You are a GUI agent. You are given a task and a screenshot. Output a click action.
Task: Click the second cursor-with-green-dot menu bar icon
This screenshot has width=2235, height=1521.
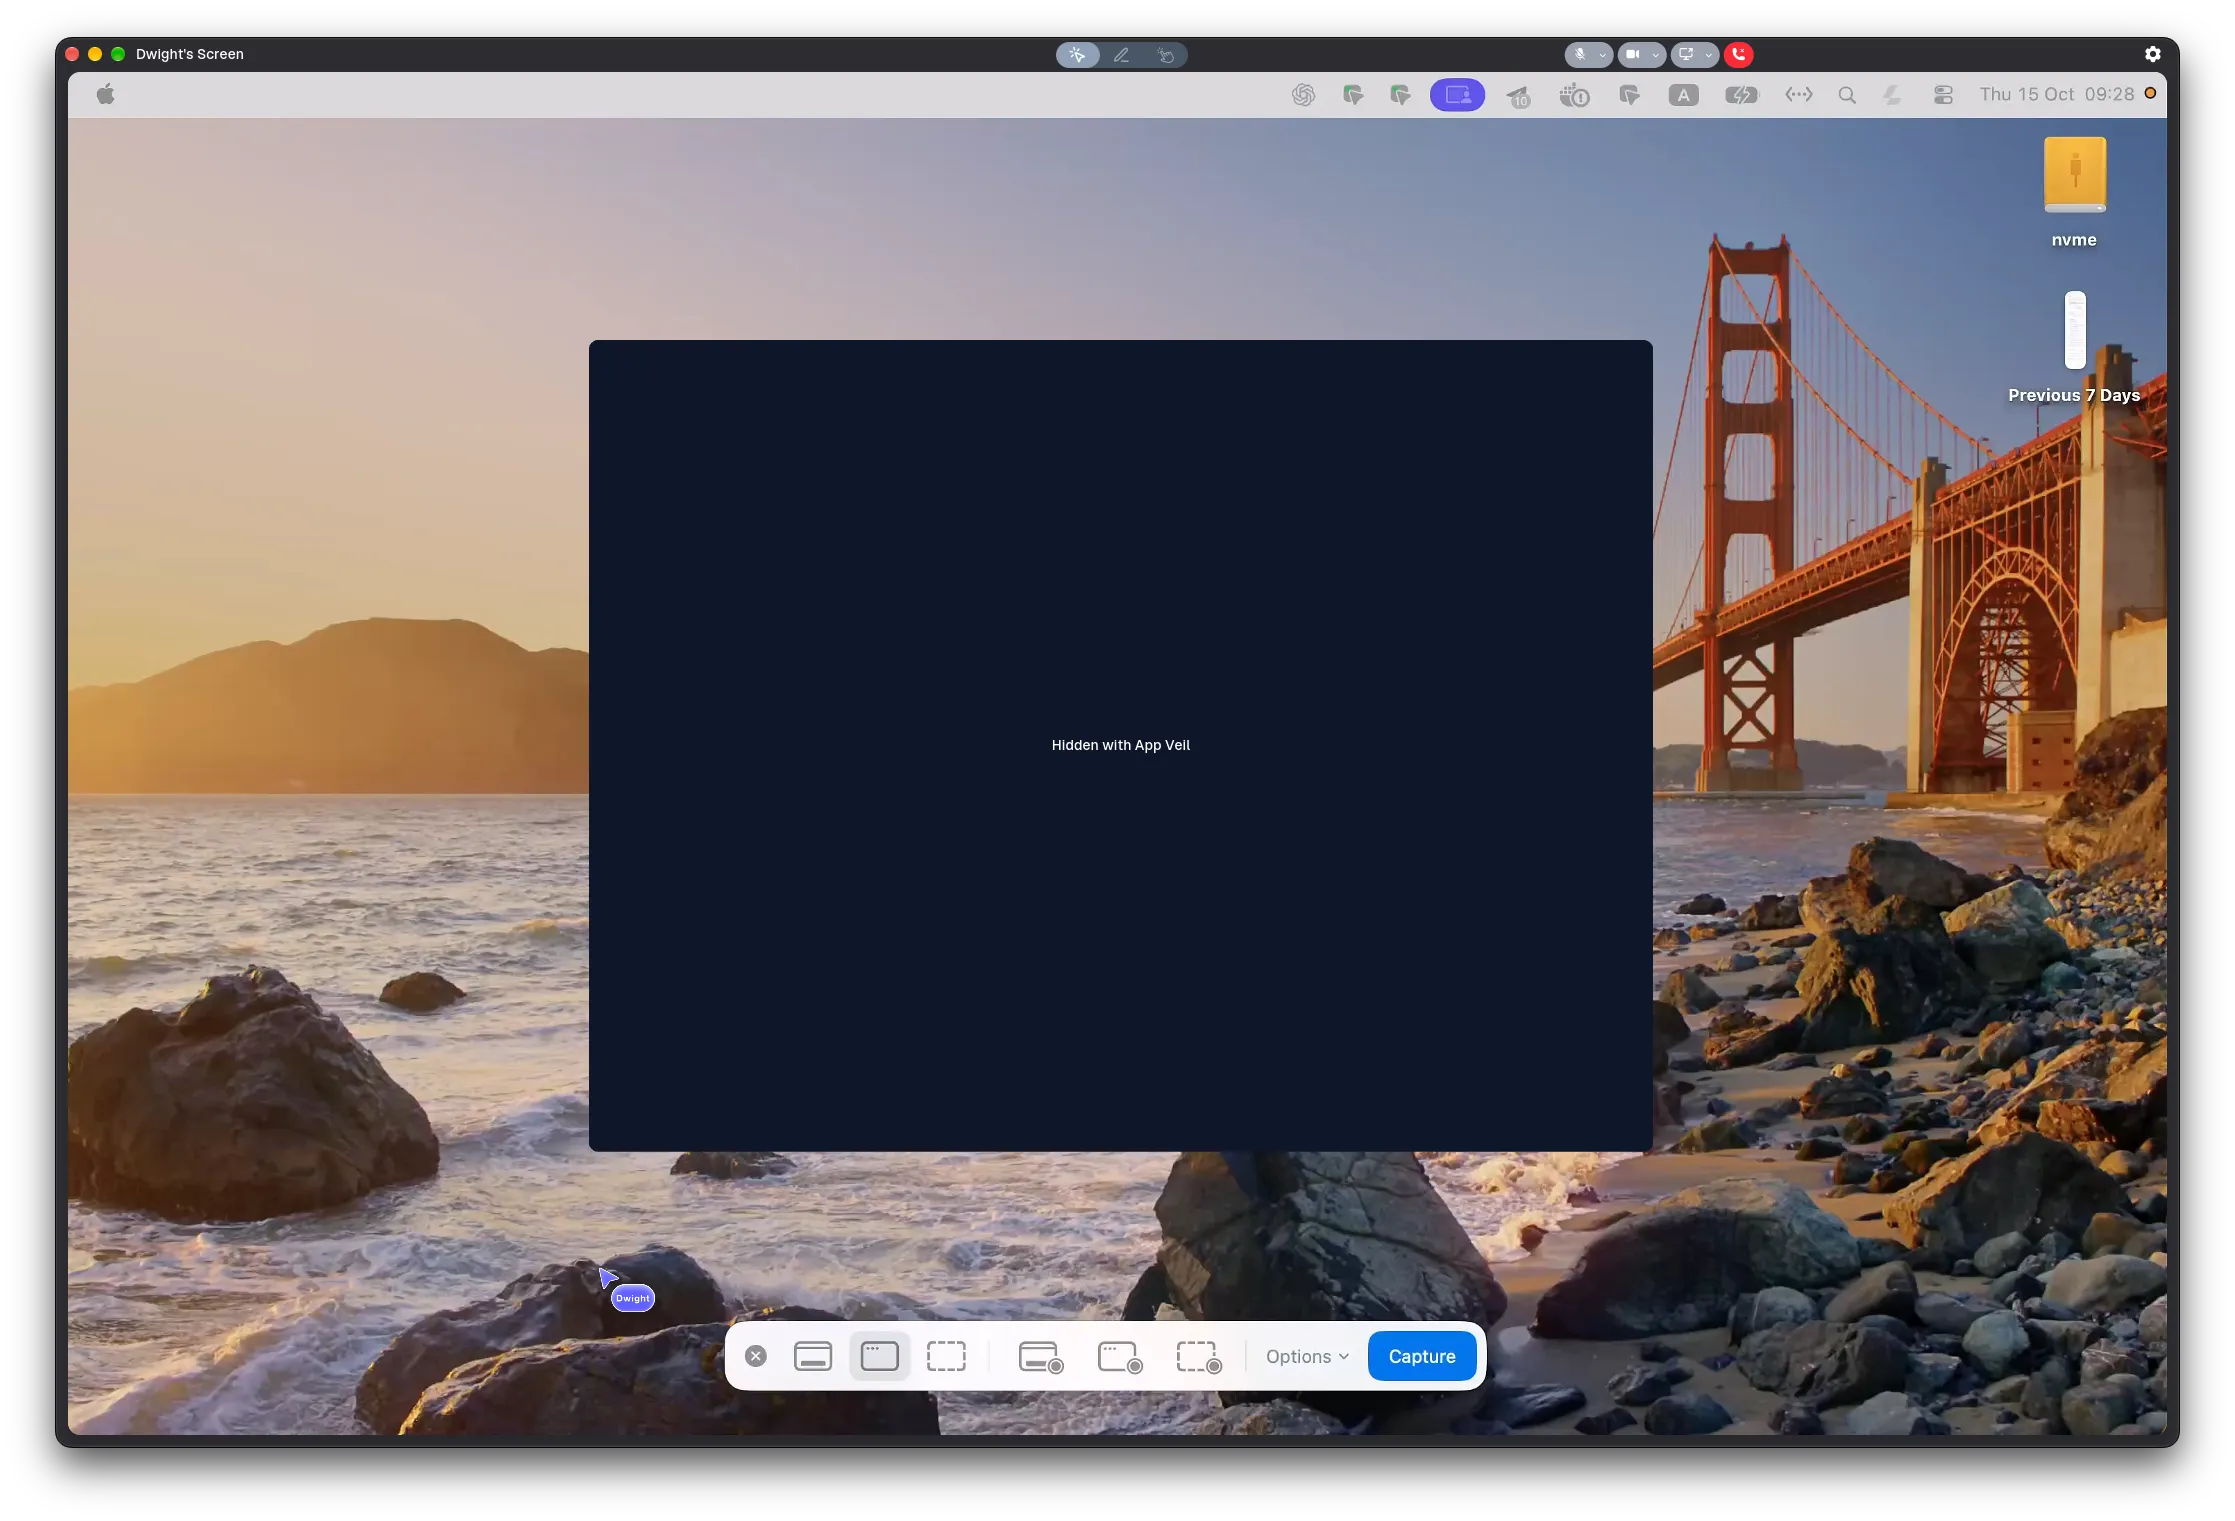pos(1400,95)
